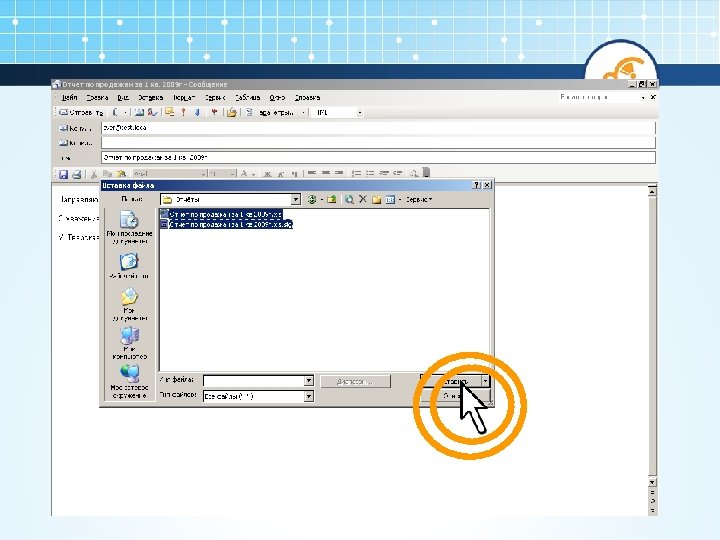The height and width of the screenshot is (540, 720).
Task: Open the font name dropdown
Action: tap(203, 174)
